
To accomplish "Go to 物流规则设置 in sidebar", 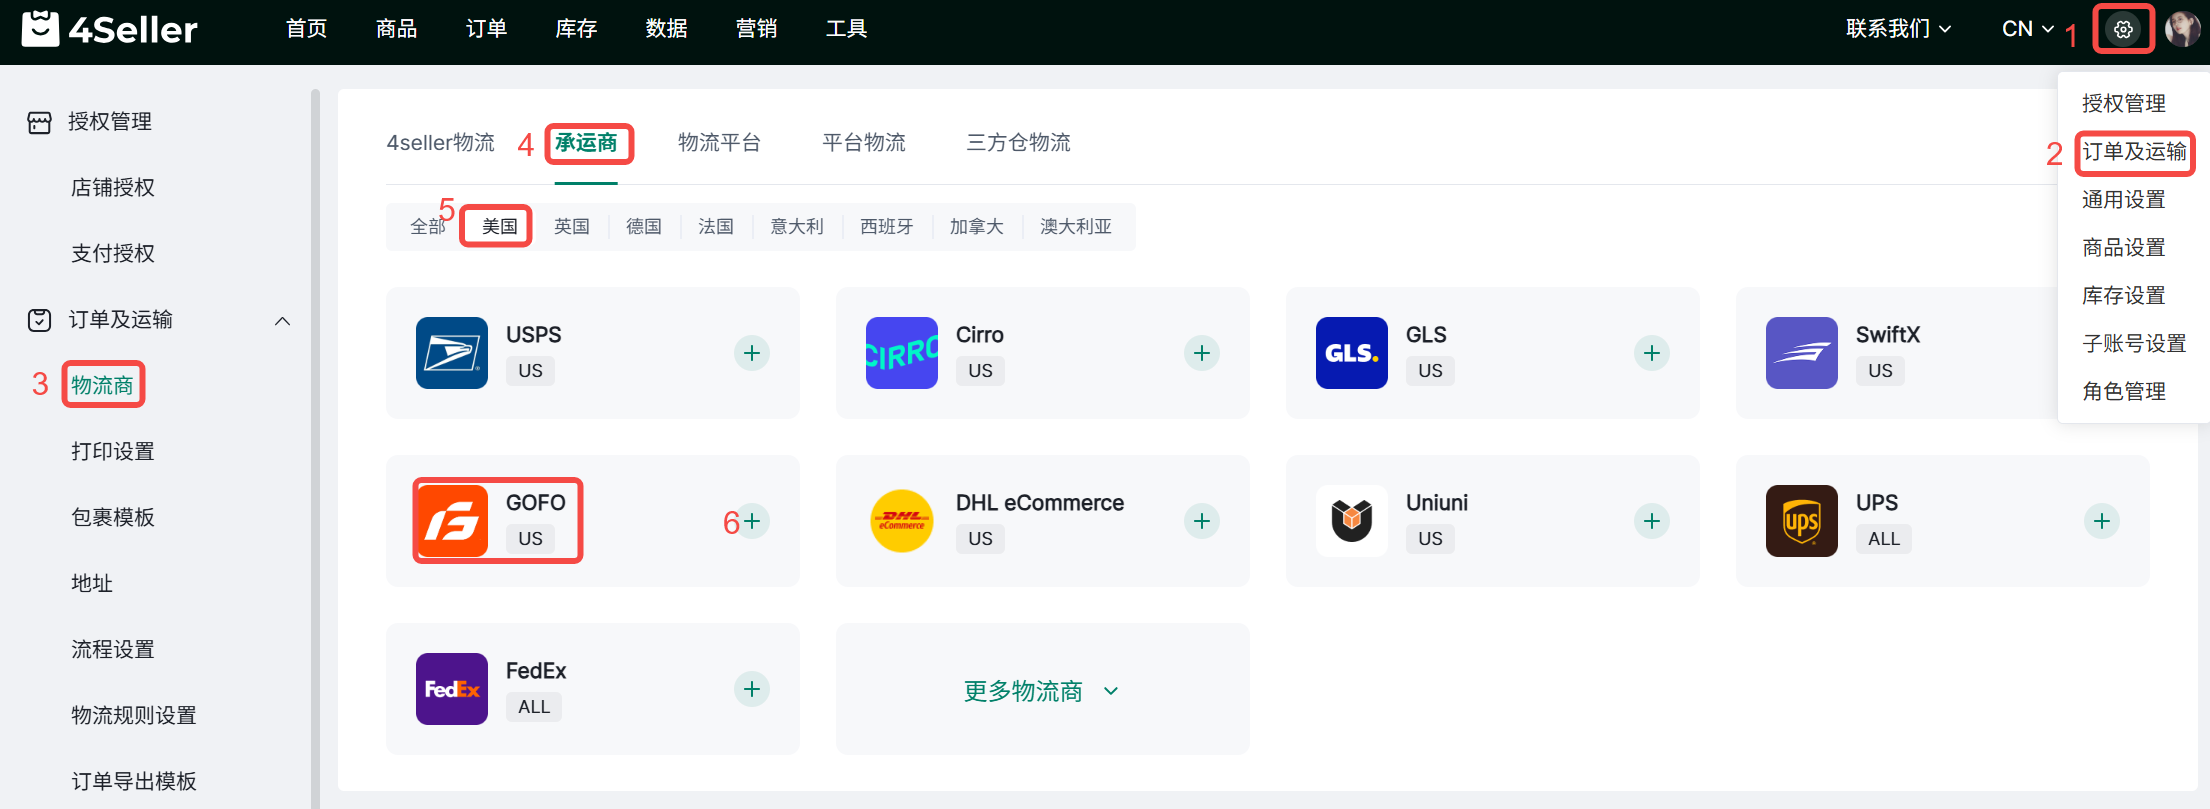I will click(134, 716).
